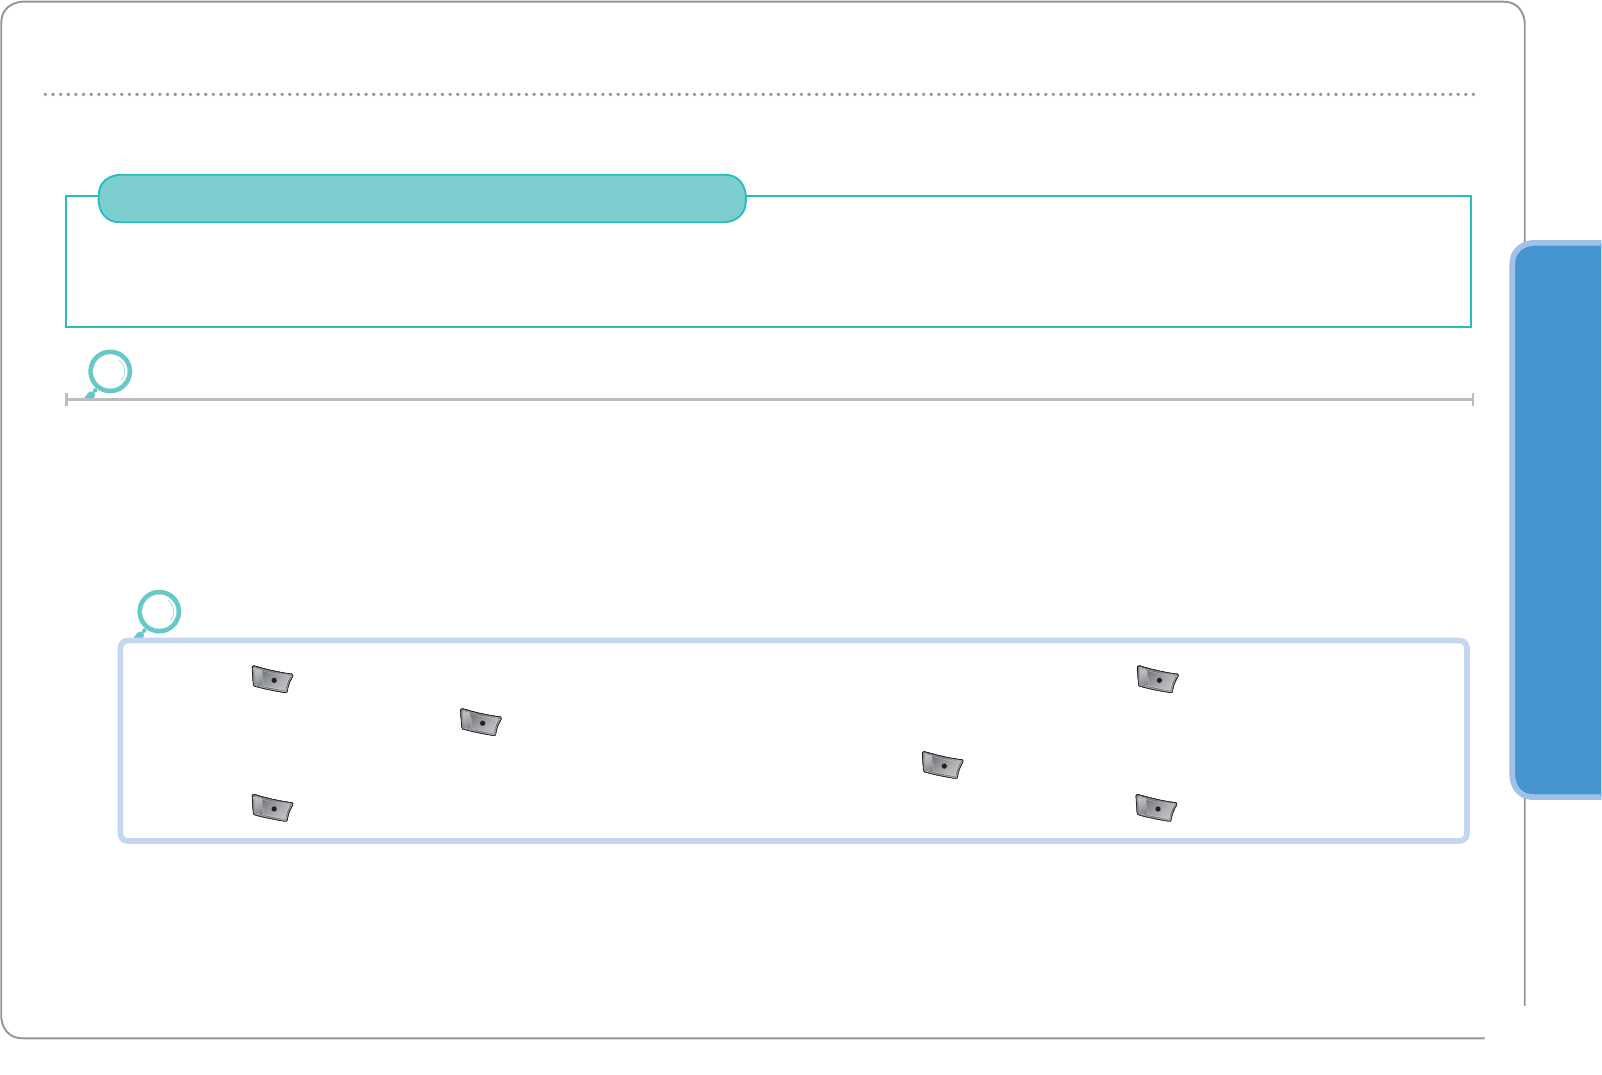Click the top-right soft key icon in the note box
The width and height of the screenshot is (1602, 1075).
coord(1157,680)
